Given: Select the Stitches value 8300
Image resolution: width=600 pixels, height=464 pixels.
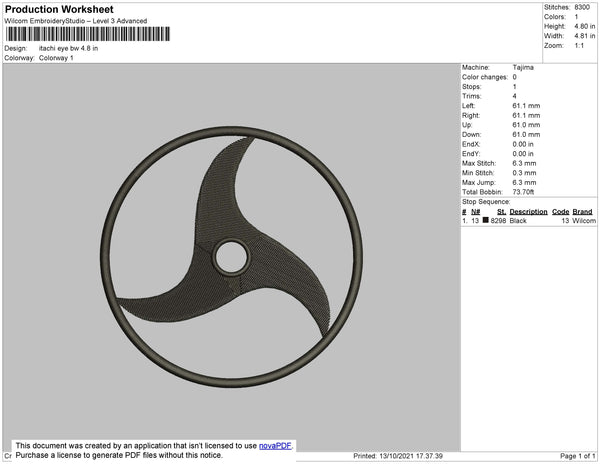Looking at the screenshot, I should 582,7.
